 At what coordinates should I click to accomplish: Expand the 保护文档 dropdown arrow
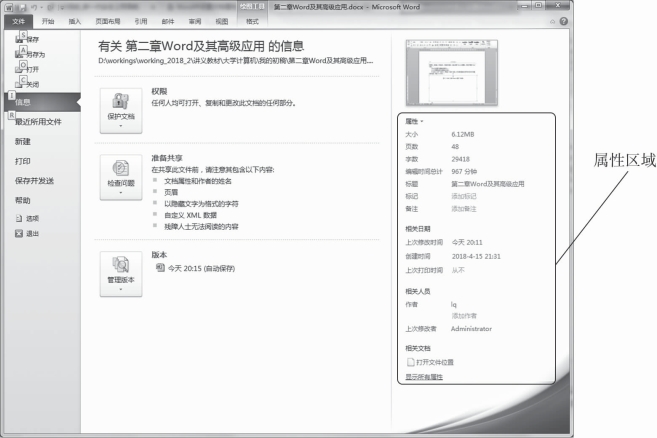point(121,126)
